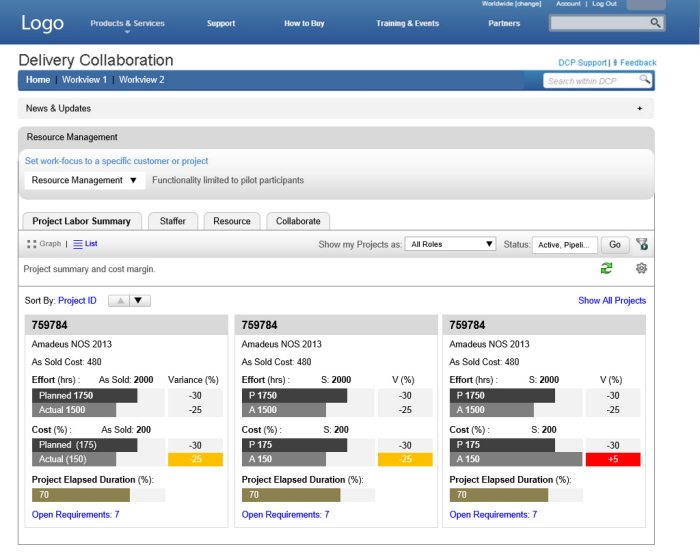Open the All Roles dropdown
Screen dimensions: 700x560
pyautogui.click(x=450, y=244)
